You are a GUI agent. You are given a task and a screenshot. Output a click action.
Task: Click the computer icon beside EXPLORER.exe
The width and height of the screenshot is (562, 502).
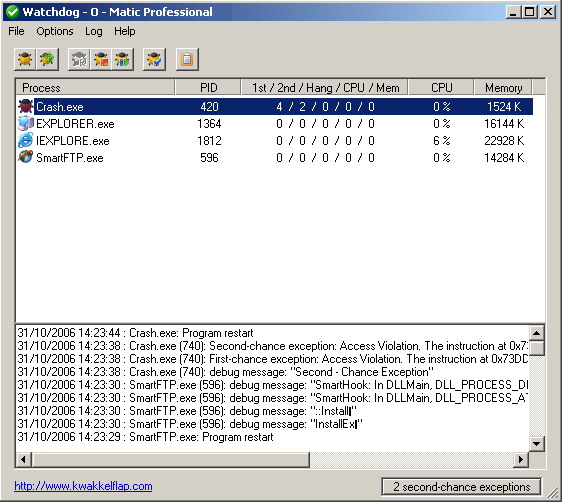tap(25, 124)
